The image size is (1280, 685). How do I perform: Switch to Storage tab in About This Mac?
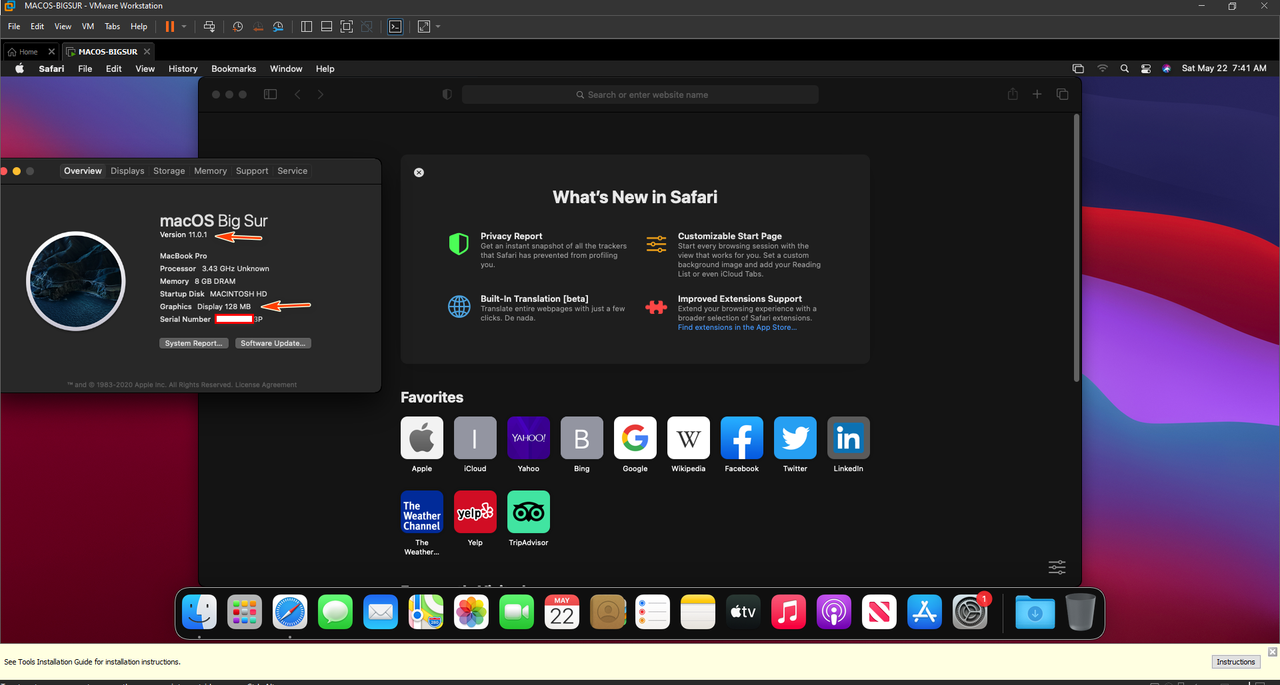pos(169,171)
